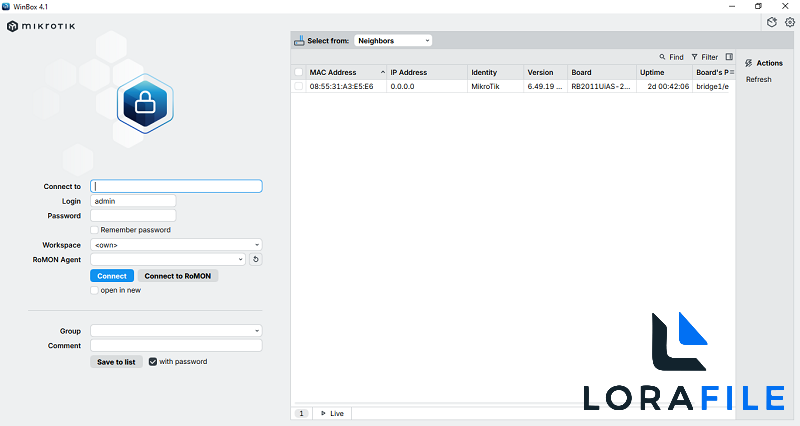Sort by Identity column header
The height and width of the screenshot is (426, 800).
click(495, 72)
